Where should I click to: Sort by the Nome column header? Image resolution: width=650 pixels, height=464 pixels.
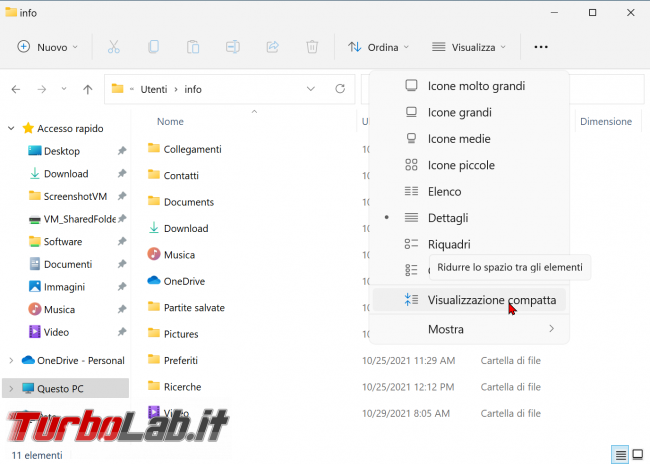coord(170,121)
